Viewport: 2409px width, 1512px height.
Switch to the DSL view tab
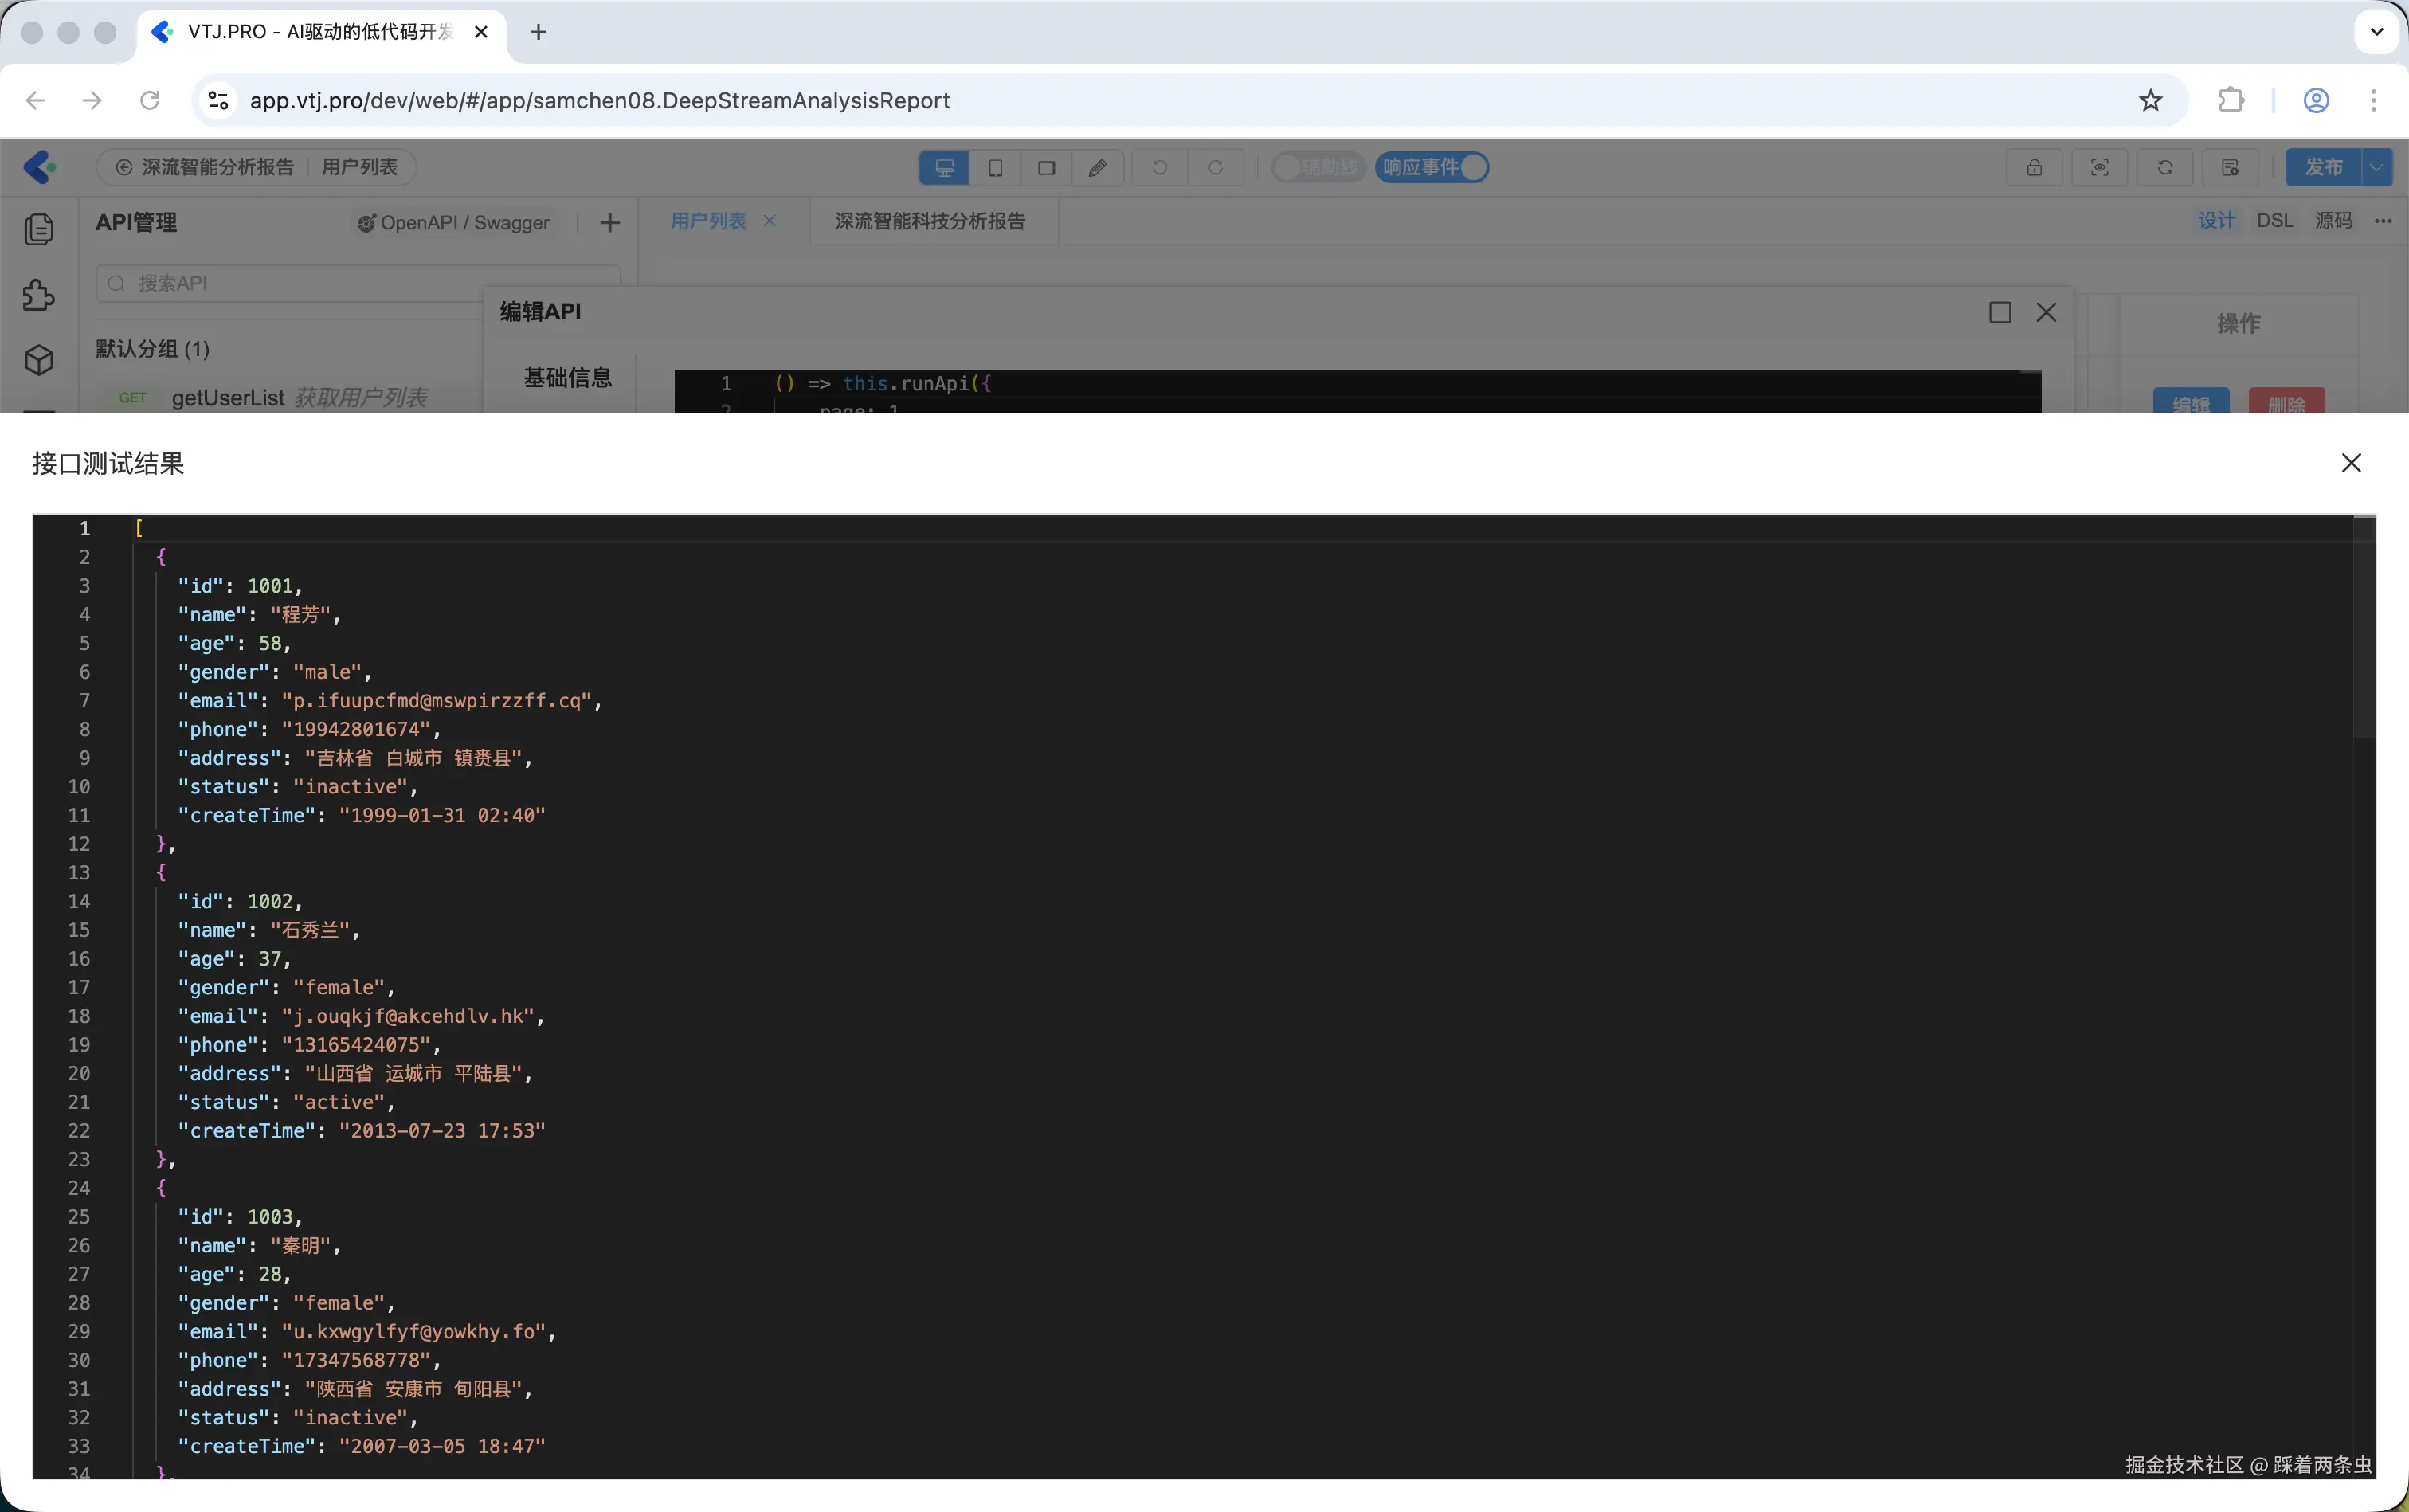(x=2274, y=220)
